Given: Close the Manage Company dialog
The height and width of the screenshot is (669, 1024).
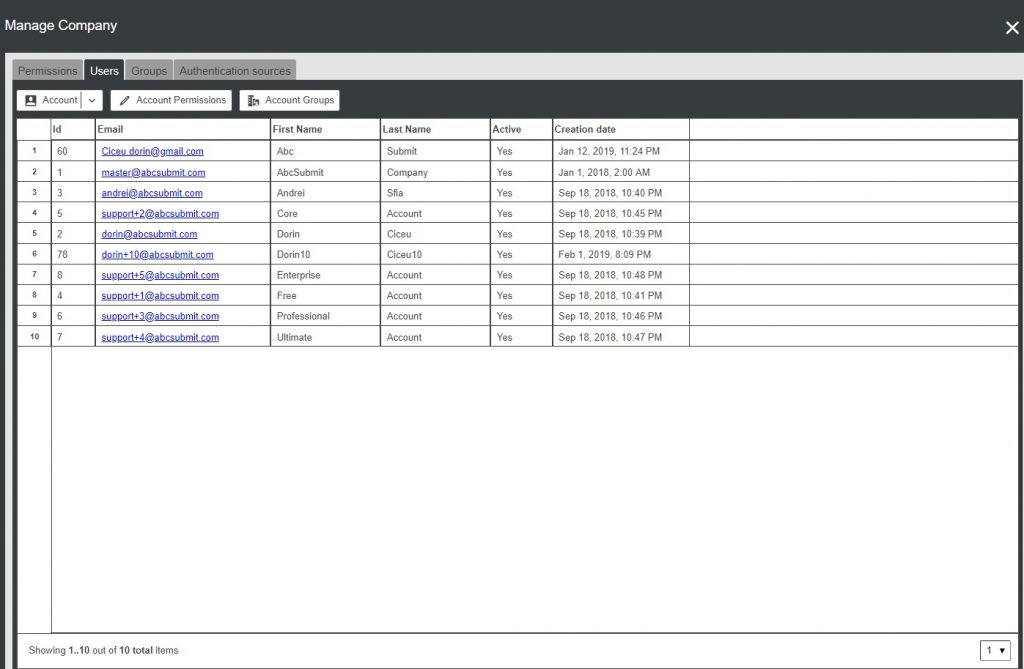Looking at the screenshot, I should pos(1011,28).
